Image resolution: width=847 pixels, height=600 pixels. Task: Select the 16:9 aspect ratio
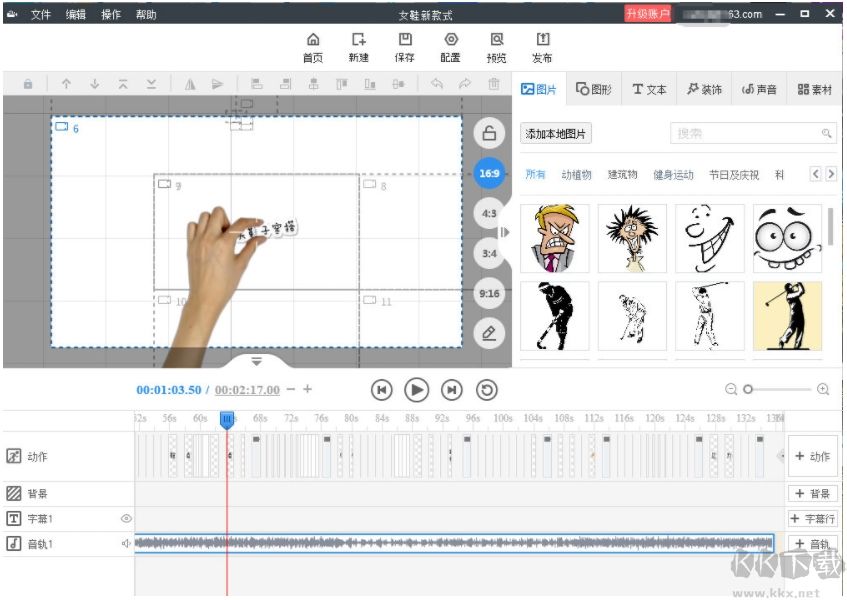pos(489,173)
